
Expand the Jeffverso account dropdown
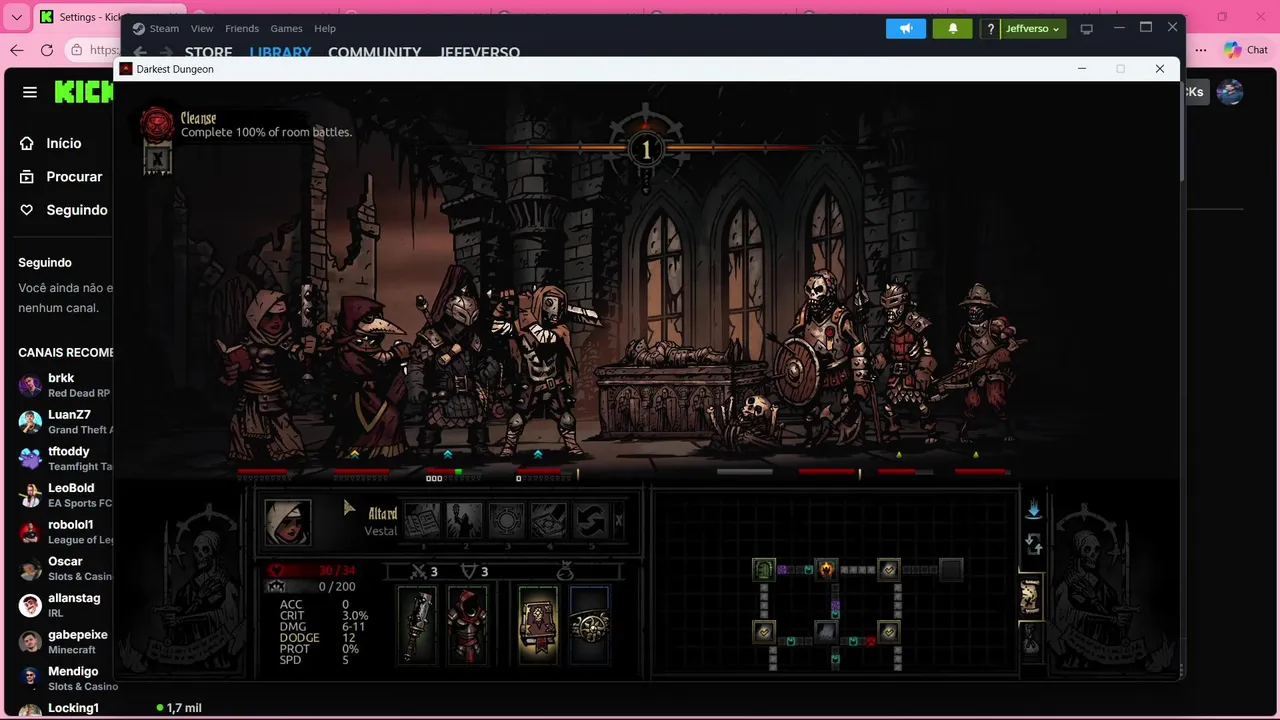pos(1034,29)
